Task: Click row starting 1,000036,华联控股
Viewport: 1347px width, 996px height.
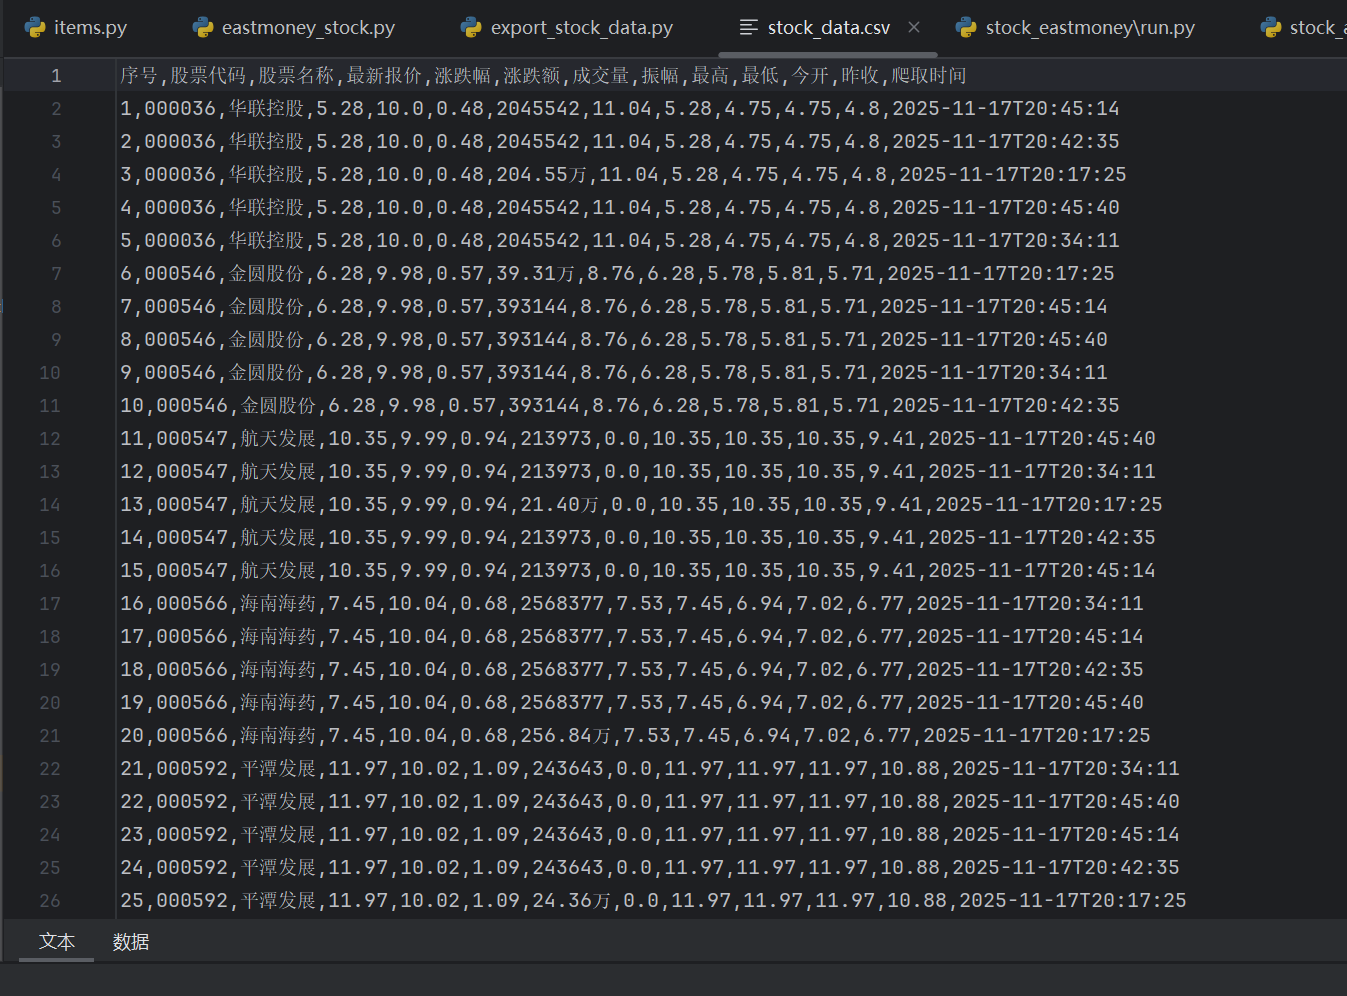Action: pos(619,109)
